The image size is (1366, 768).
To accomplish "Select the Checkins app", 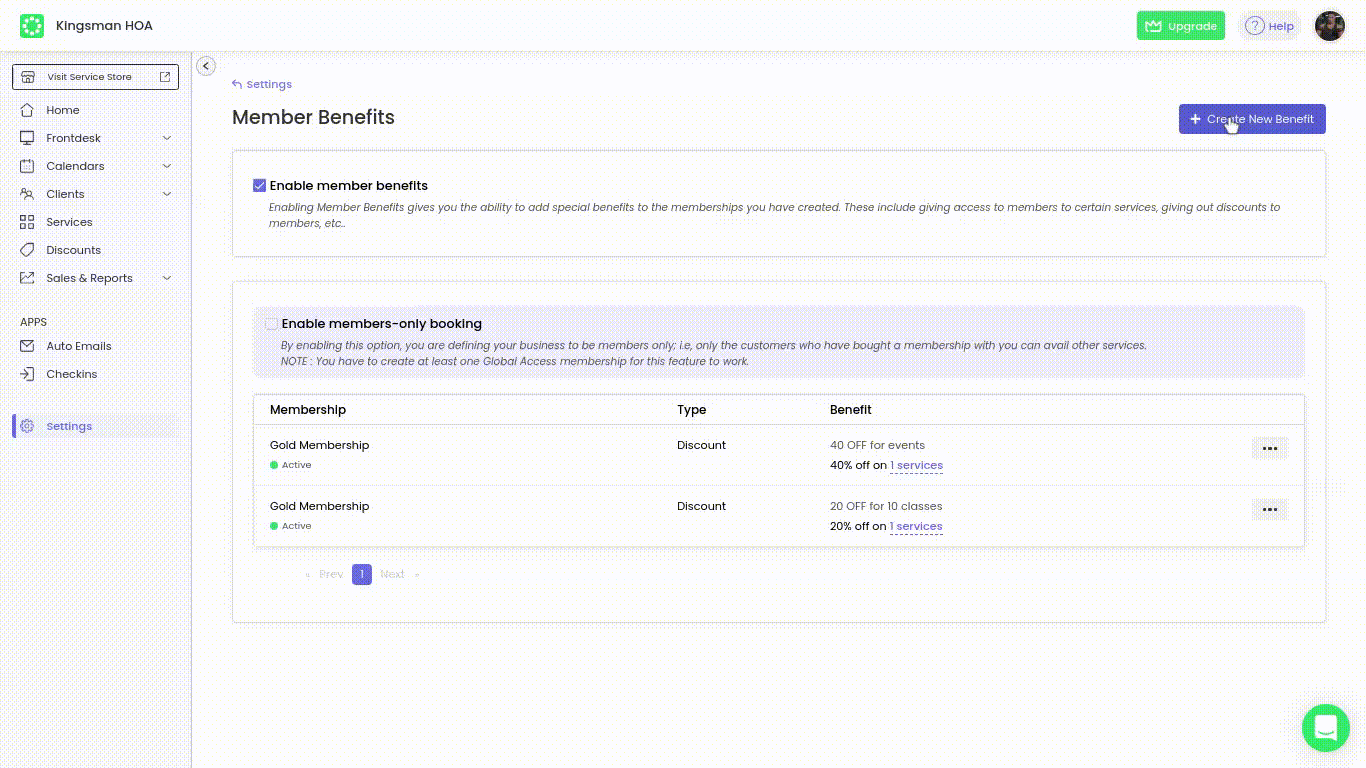I will (x=71, y=374).
